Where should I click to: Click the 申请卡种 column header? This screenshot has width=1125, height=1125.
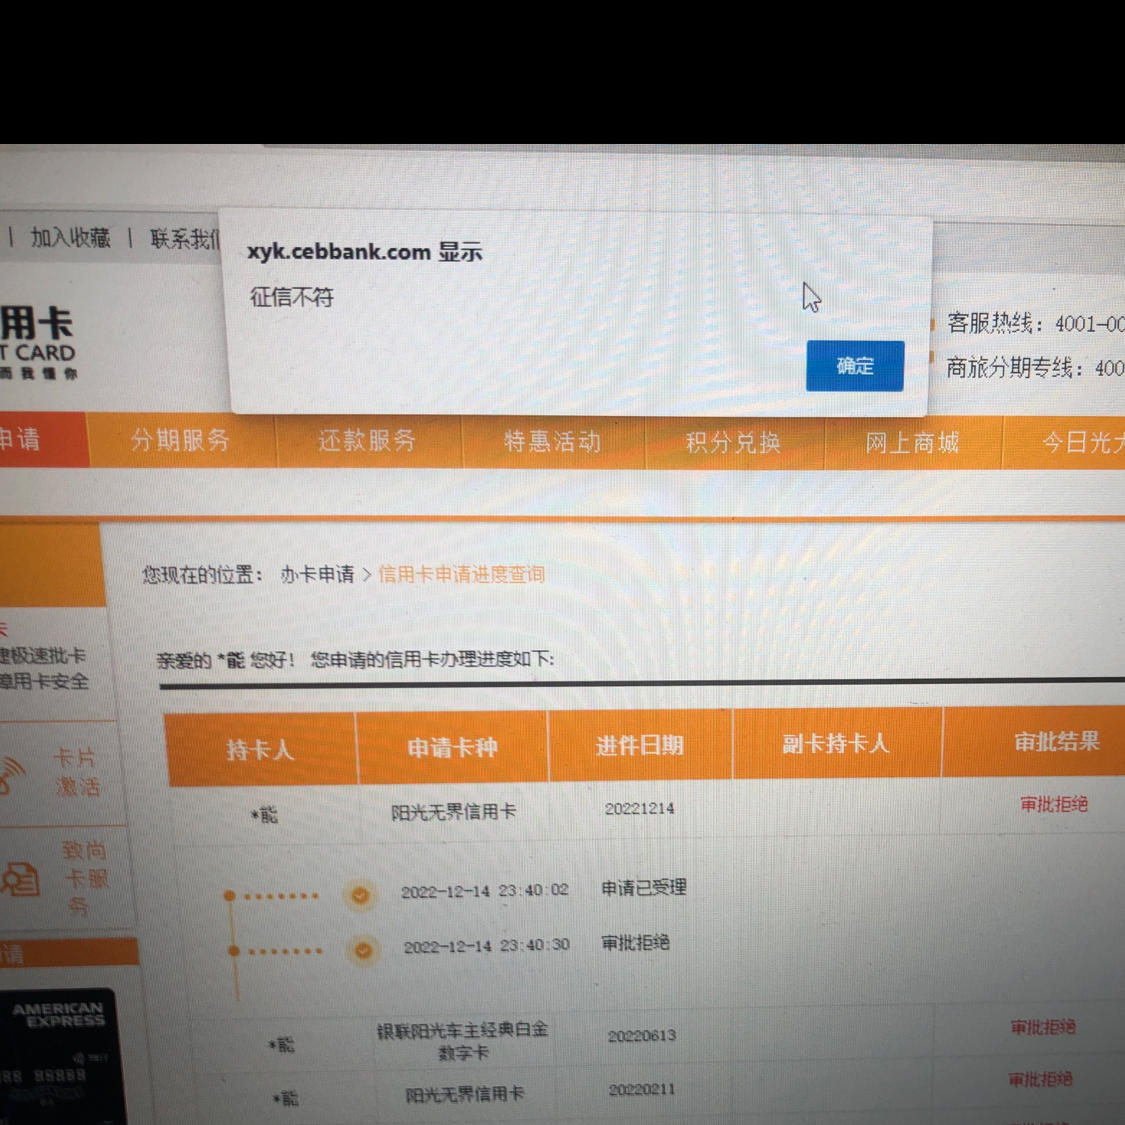pyautogui.click(x=452, y=747)
